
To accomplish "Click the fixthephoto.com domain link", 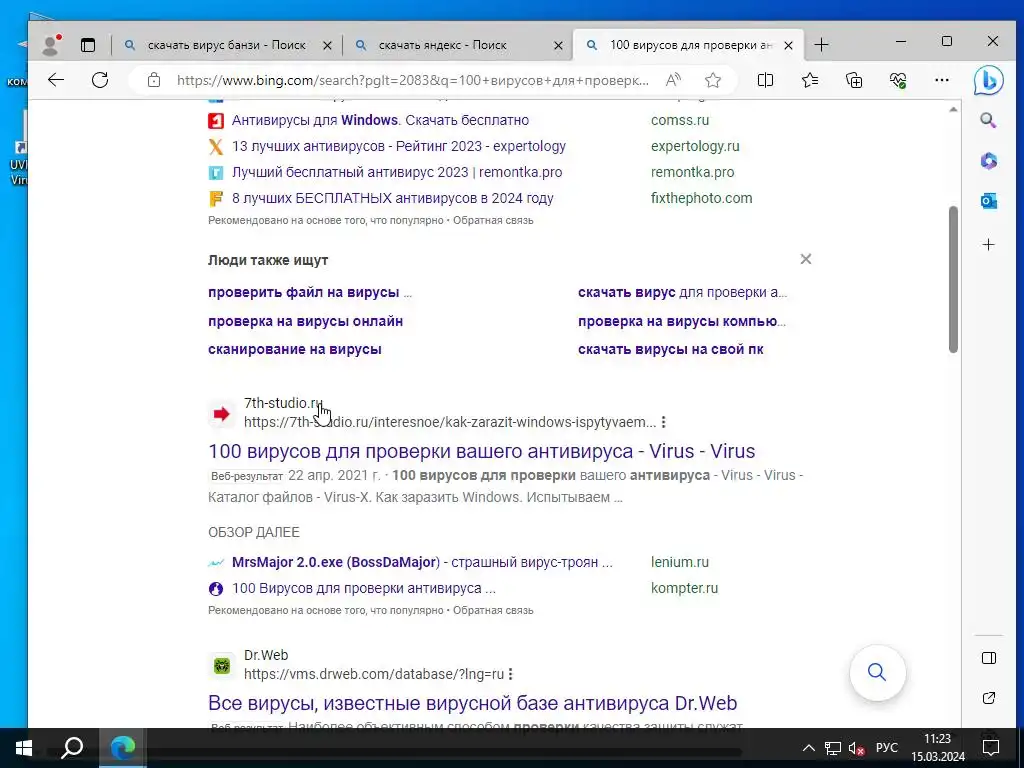I will pyautogui.click(x=701, y=198).
